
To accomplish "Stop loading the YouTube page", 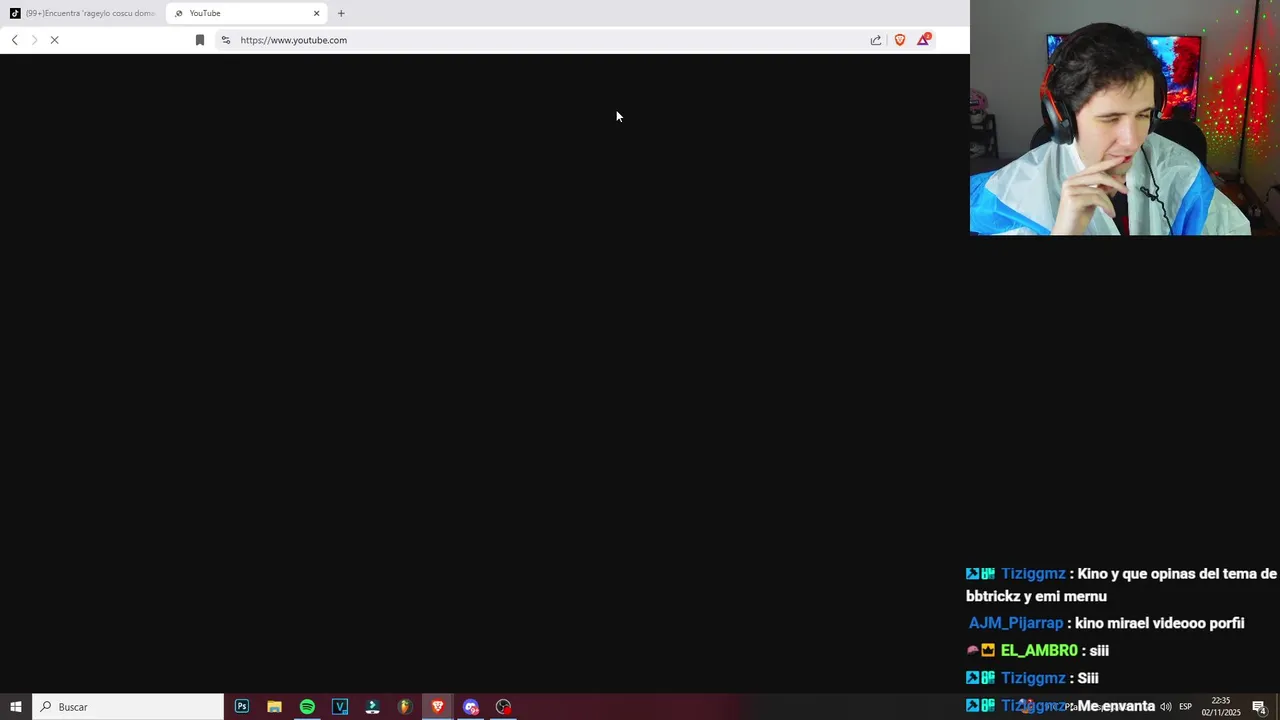I will [55, 40].
